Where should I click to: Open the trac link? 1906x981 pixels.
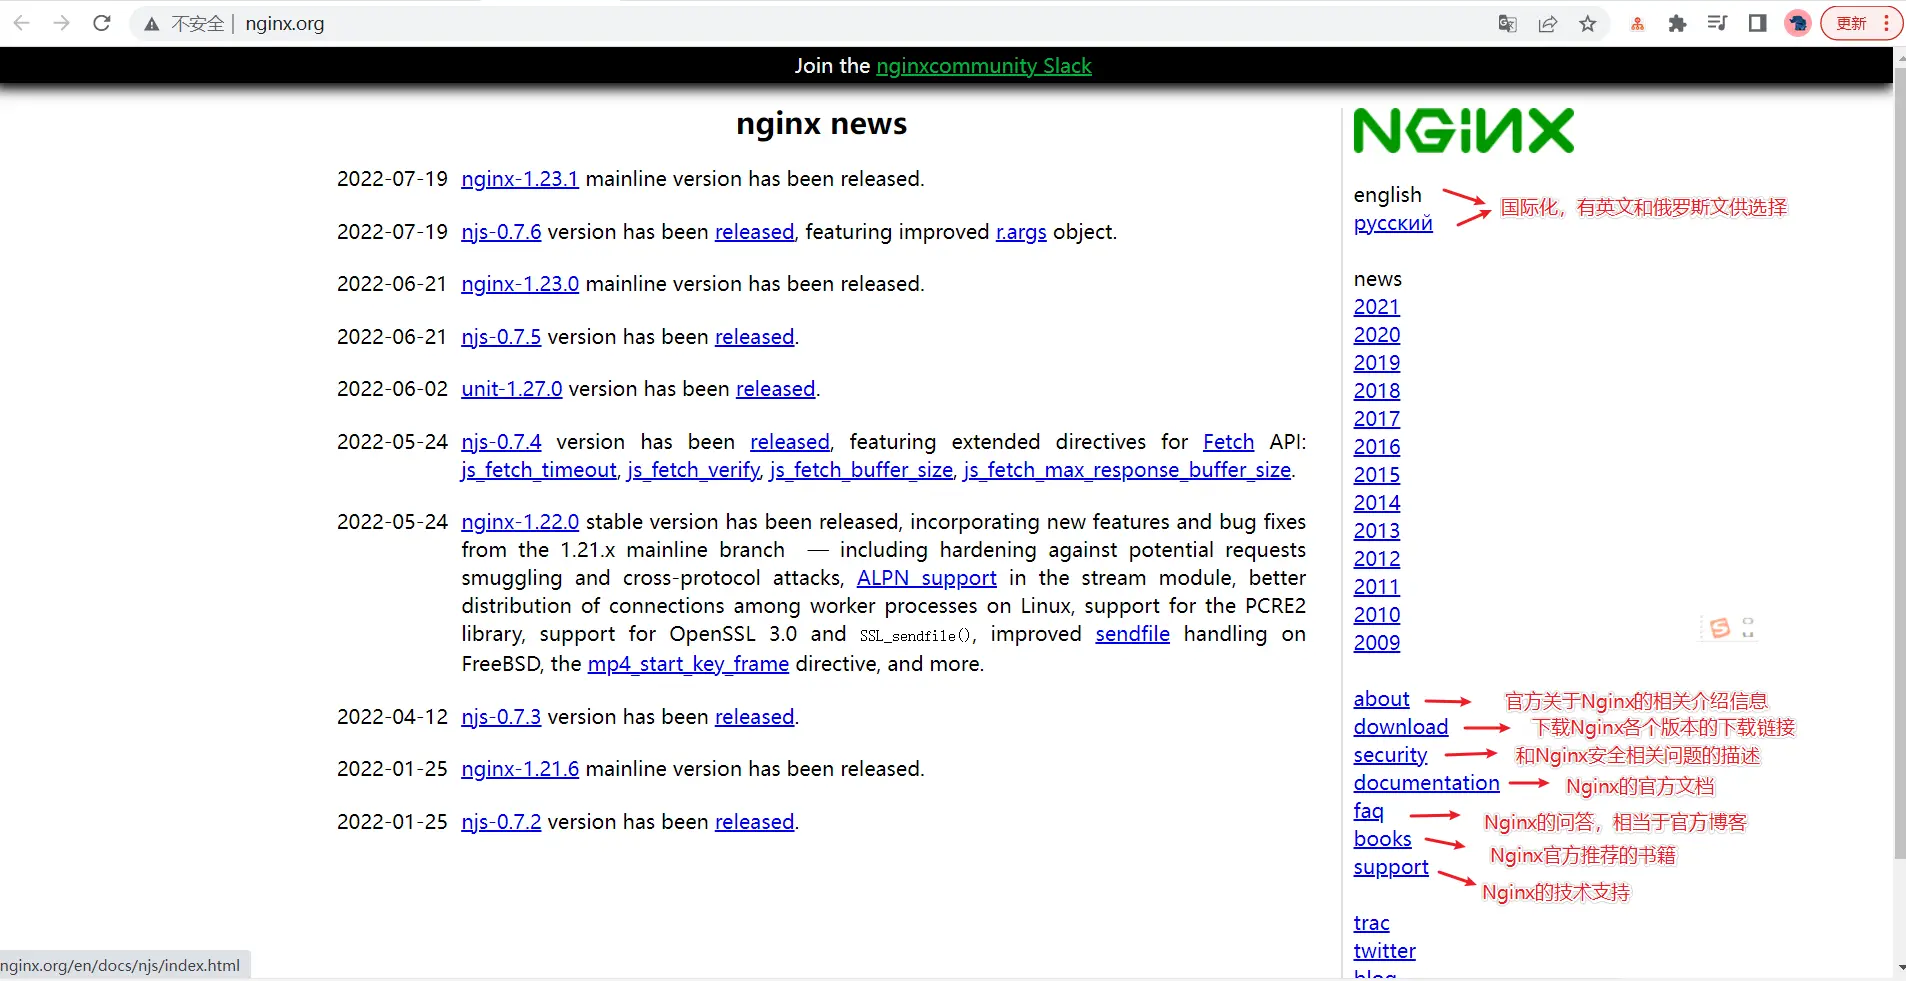click(x=1371, y=923)
